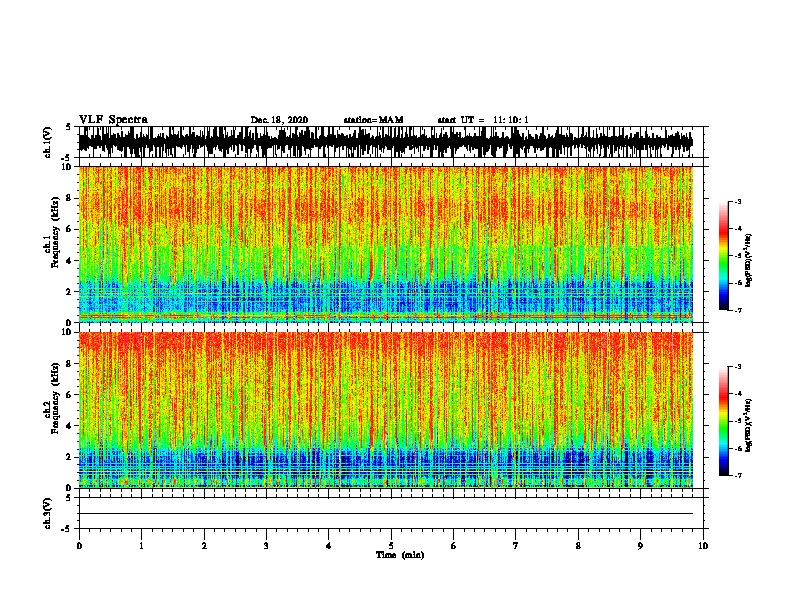The width and height of the screenshot is (792, 612).
Task: Click the -5 V tick on ch.3 waveform
Action: 67,529
